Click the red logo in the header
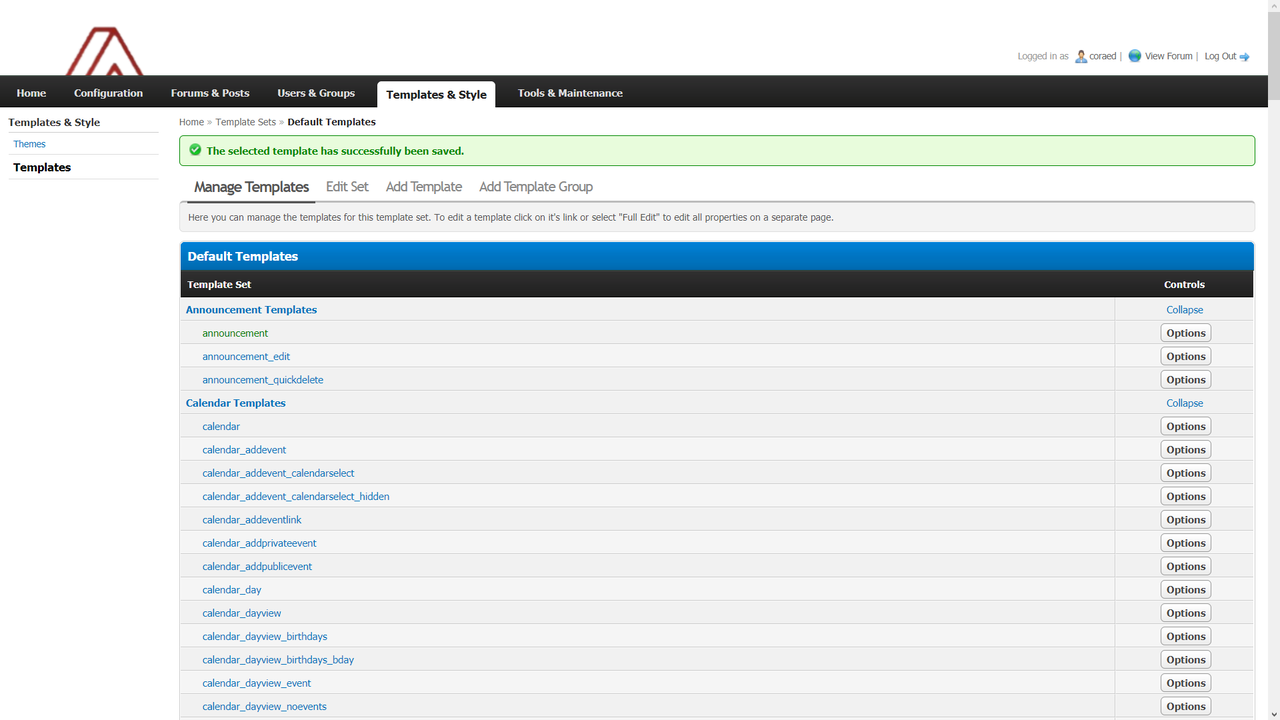1280x720 pixels. click(105, 51)
